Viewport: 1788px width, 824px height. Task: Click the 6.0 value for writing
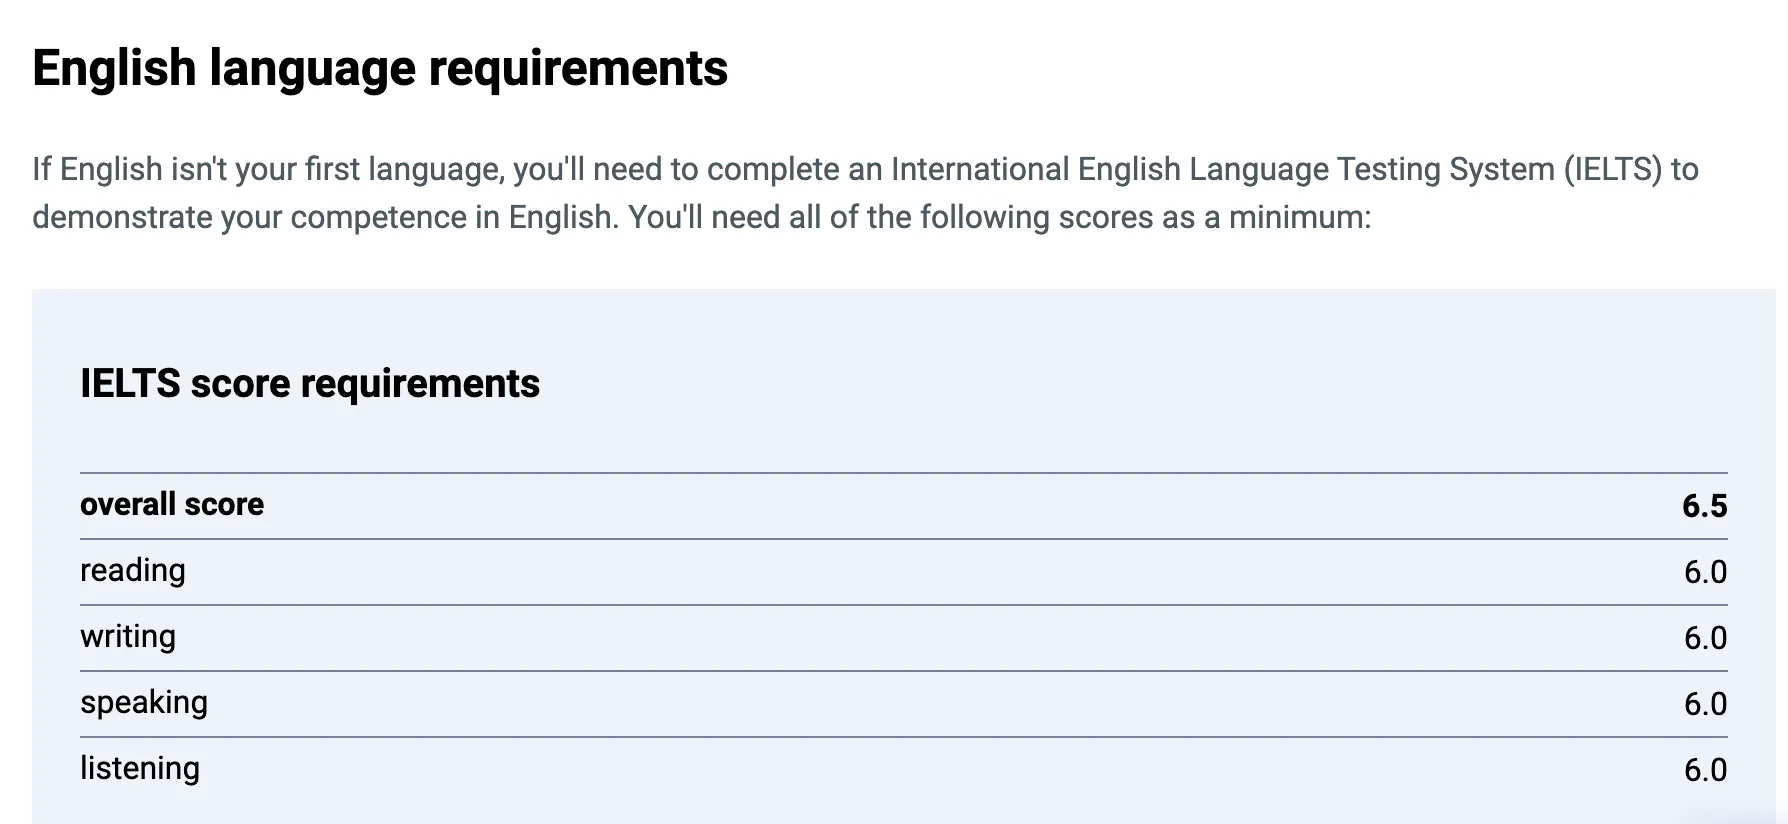pos(1705,638)
